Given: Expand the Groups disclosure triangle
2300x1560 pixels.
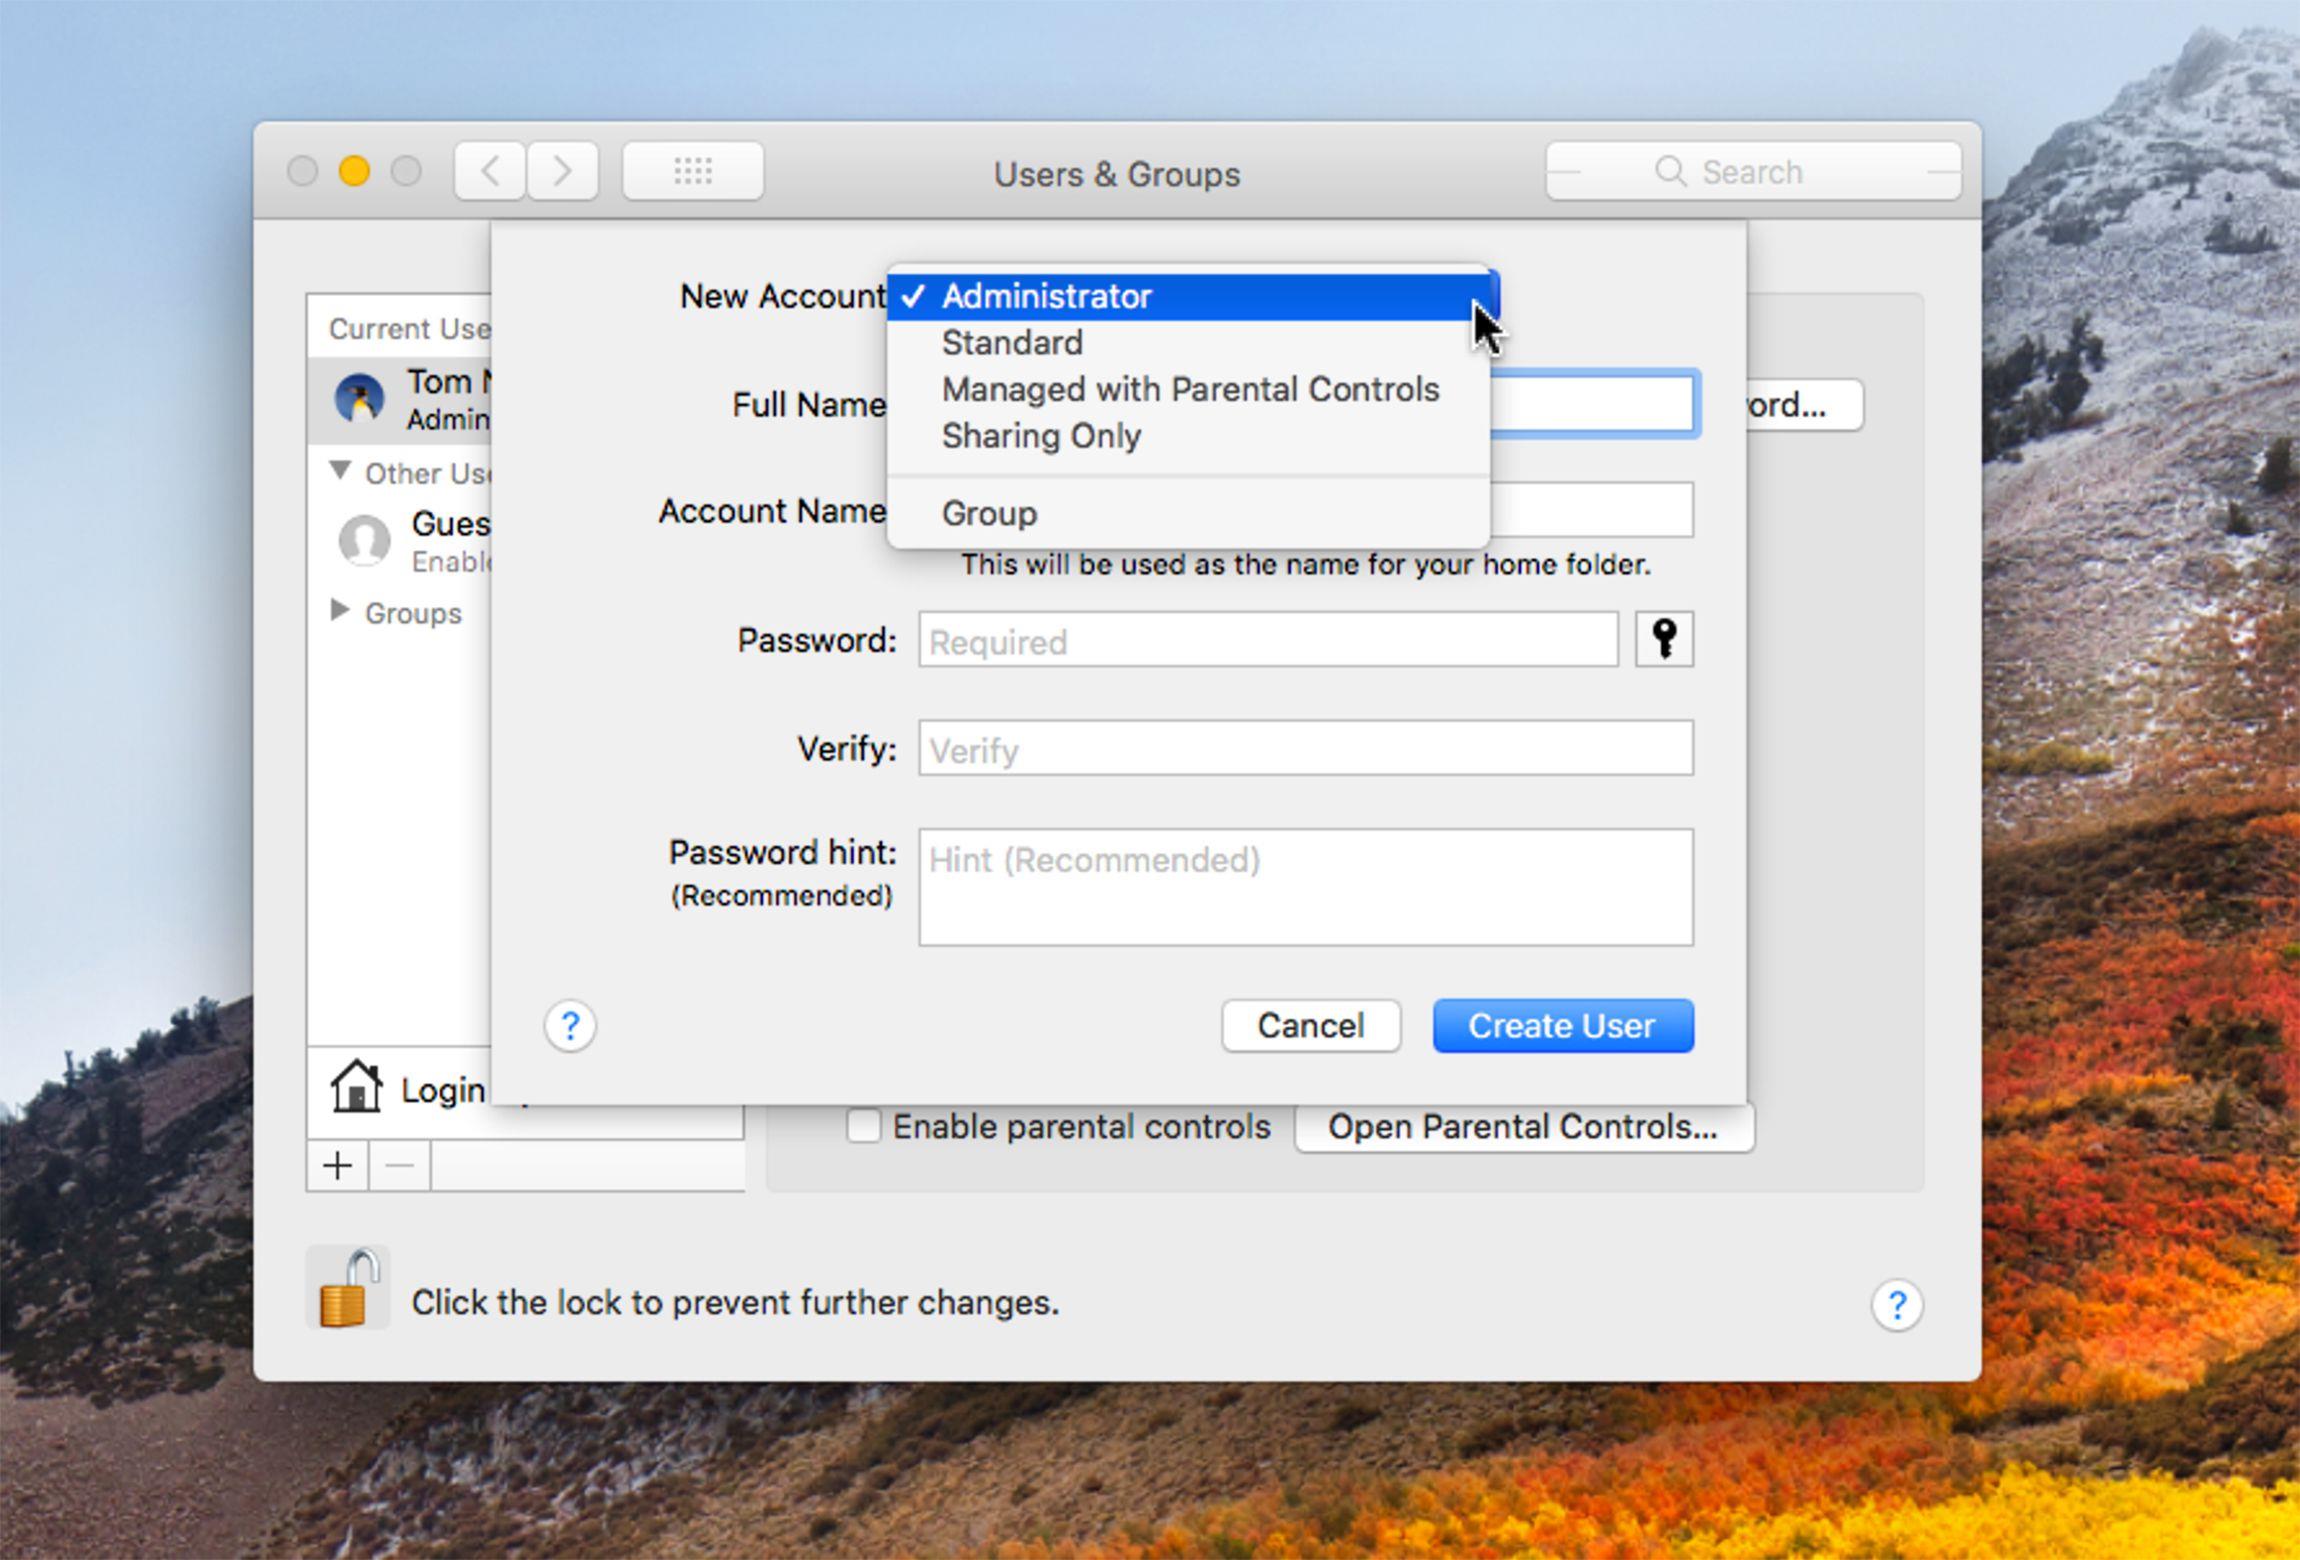Looking at the screenshot, I should click(x=340, y=610).
